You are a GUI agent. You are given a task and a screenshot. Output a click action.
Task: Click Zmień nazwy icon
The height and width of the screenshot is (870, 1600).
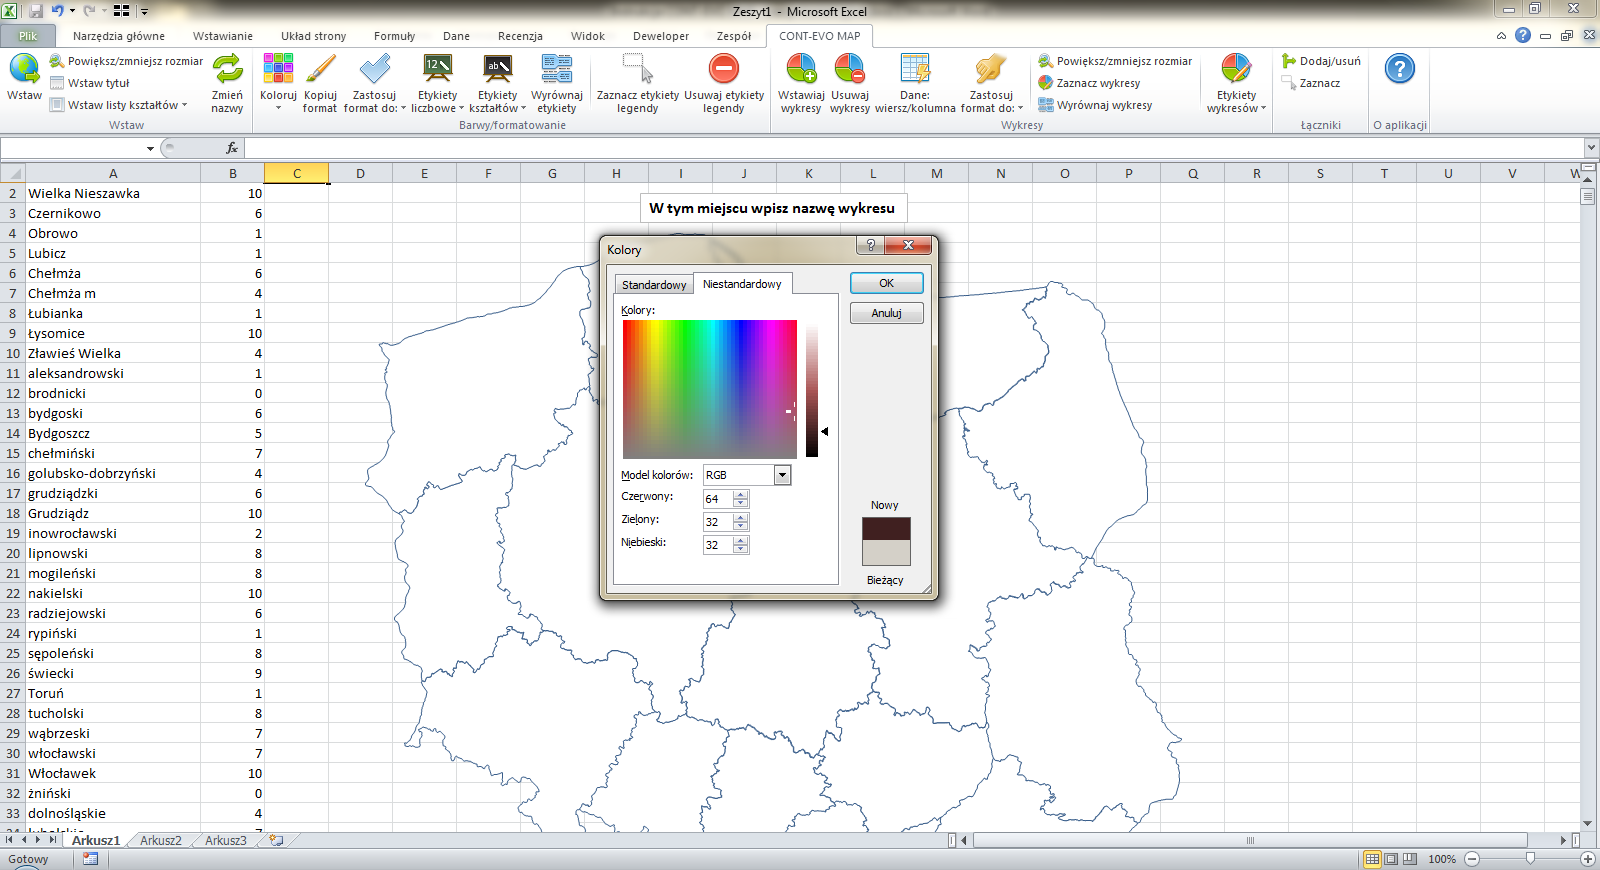[x=228, y=69]
